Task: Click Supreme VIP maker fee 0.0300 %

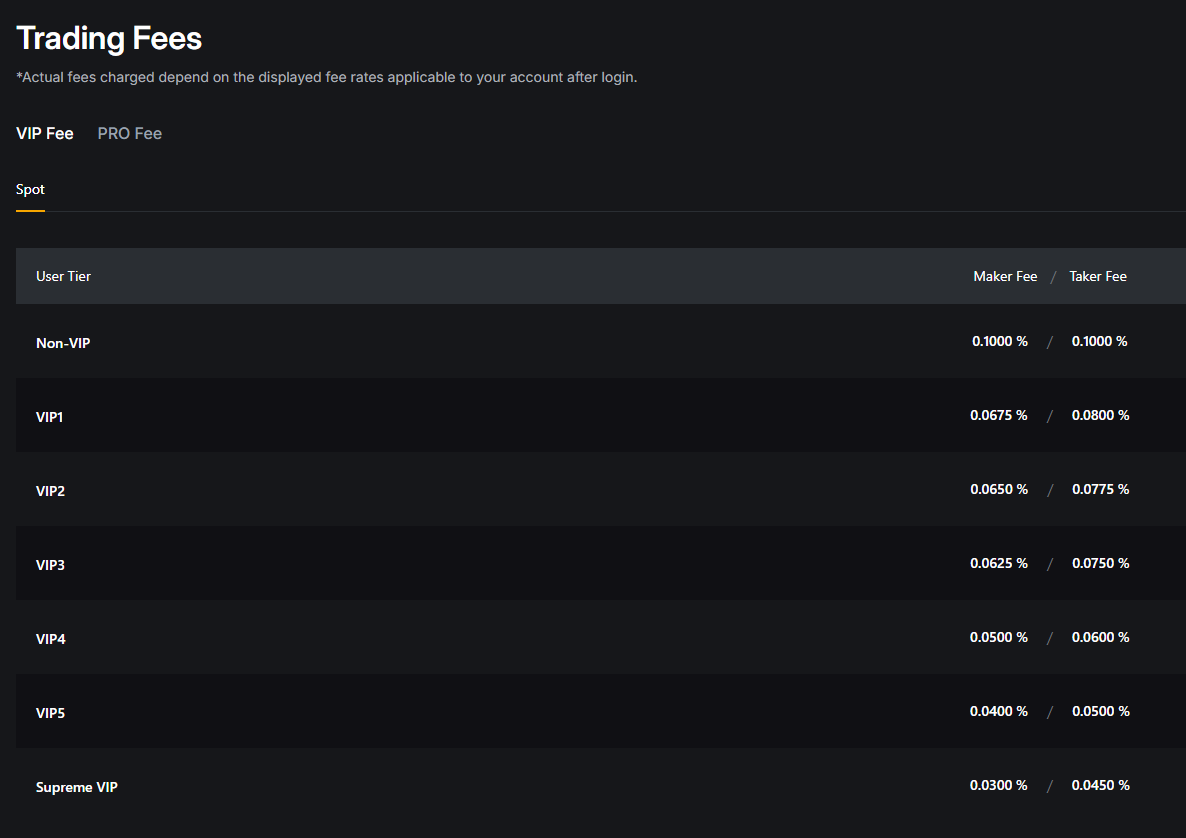Action: [998, 785]
